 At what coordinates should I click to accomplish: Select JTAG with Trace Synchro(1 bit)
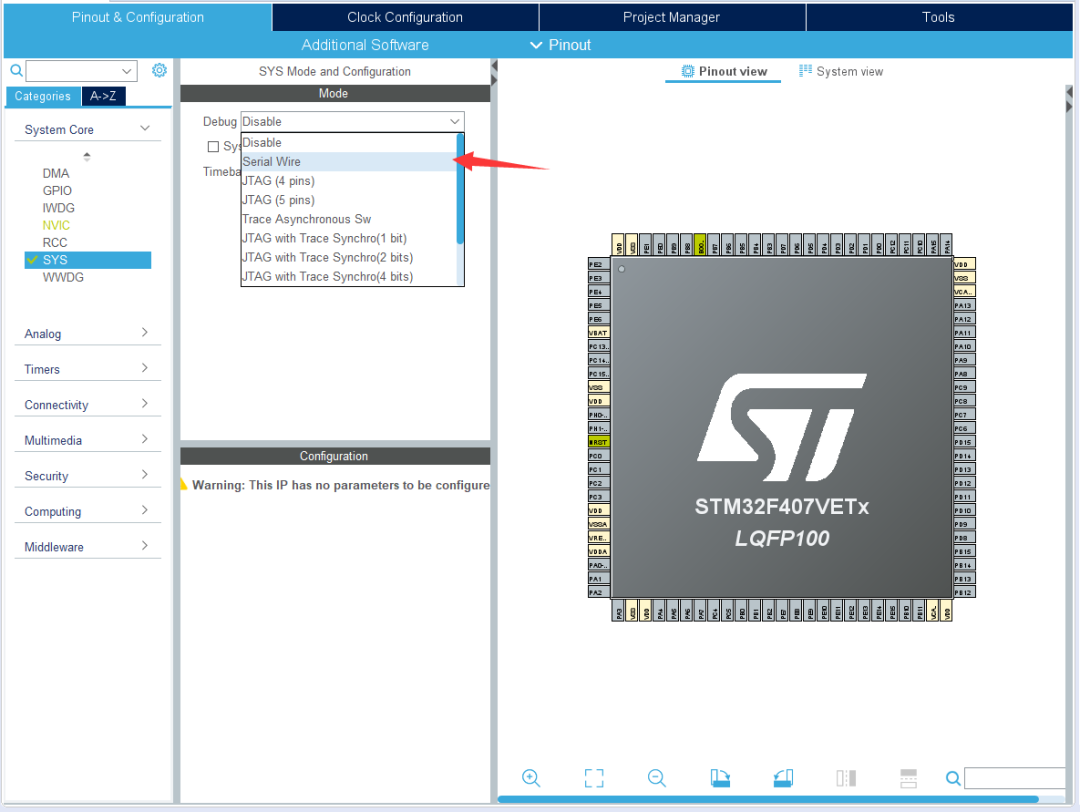[348, 238]
